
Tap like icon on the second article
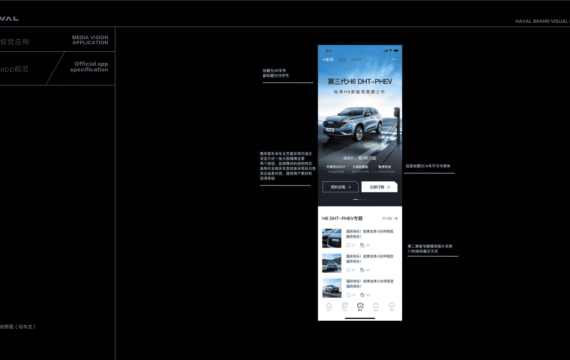click(x=362, y=270)
